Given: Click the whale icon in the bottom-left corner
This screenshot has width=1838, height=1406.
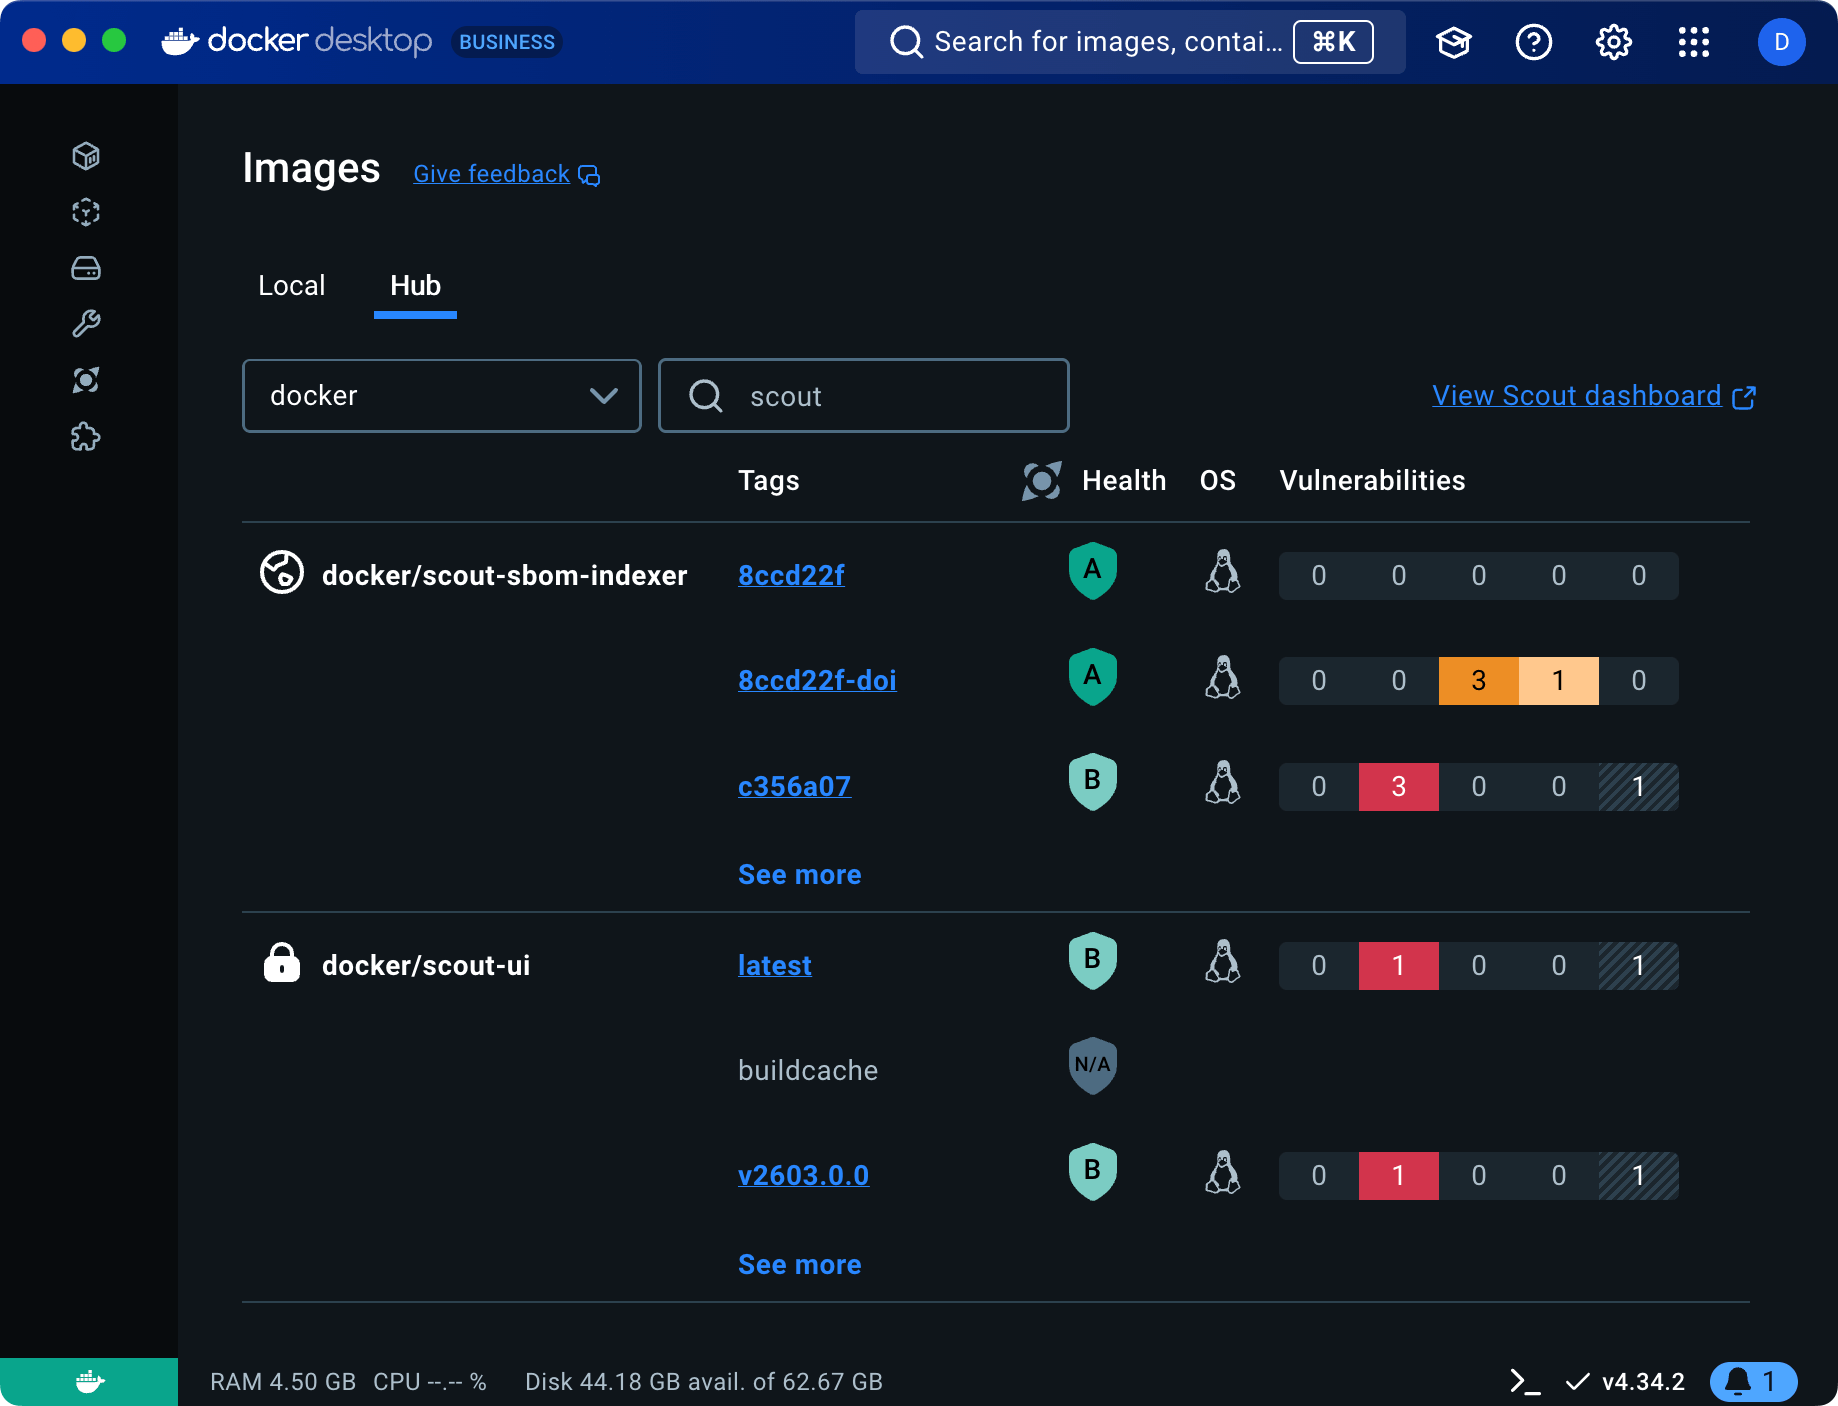Looking at the screenshot, I should pos(88,1381).
